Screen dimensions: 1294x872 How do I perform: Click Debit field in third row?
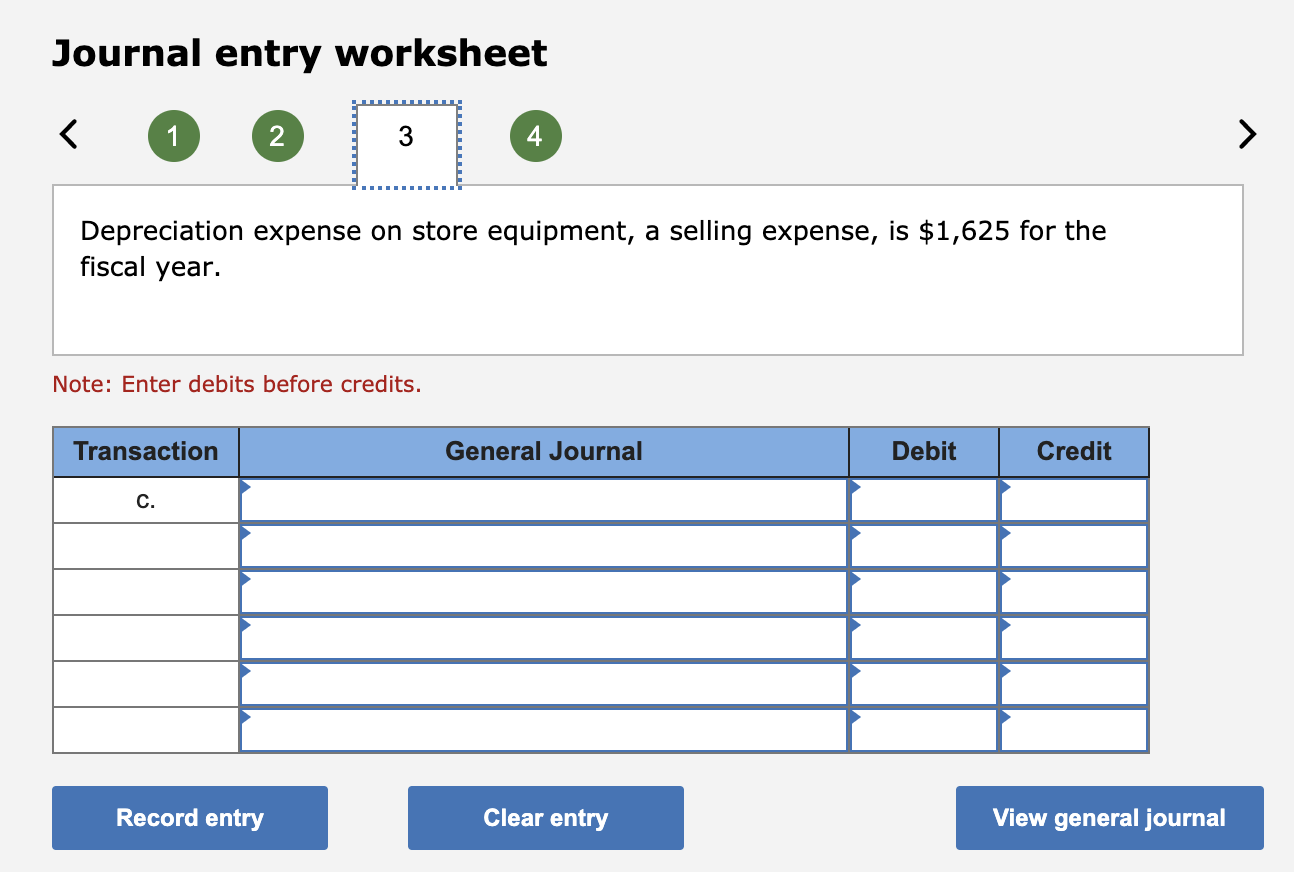(924, 592)
